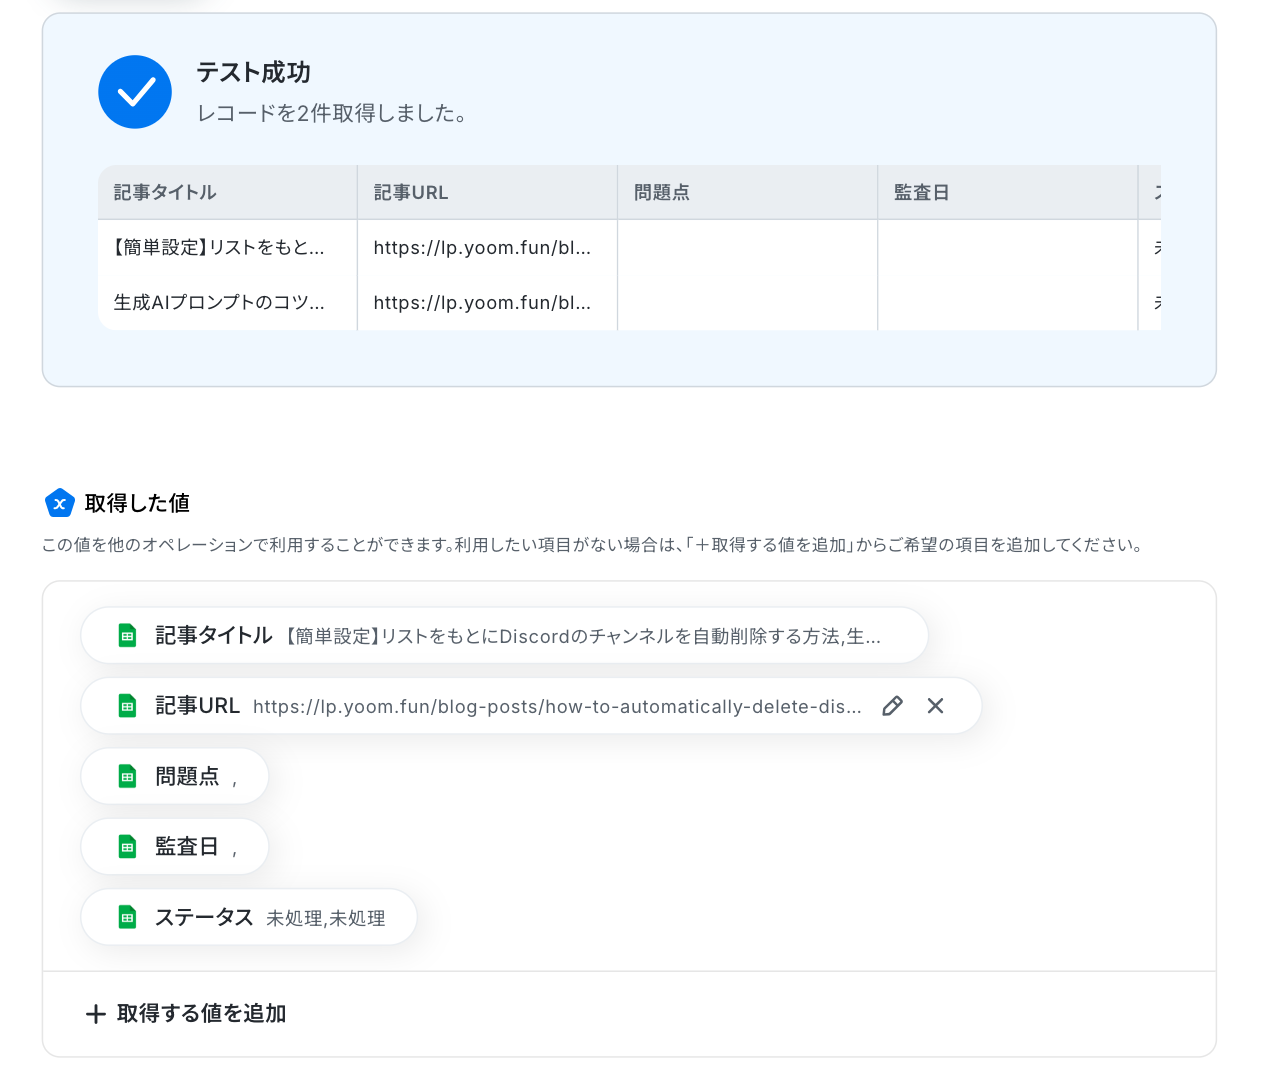Click the blue pentagon icon next to 取得した値
The image size is (1266, 1068).
point(60,503)
